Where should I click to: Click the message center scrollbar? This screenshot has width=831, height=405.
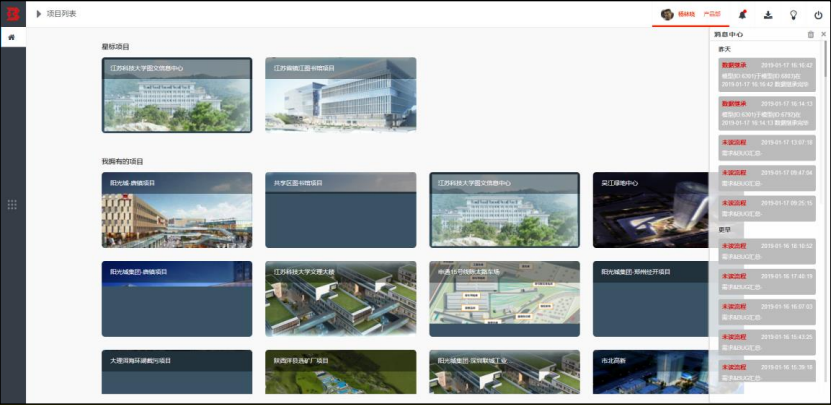825,59
